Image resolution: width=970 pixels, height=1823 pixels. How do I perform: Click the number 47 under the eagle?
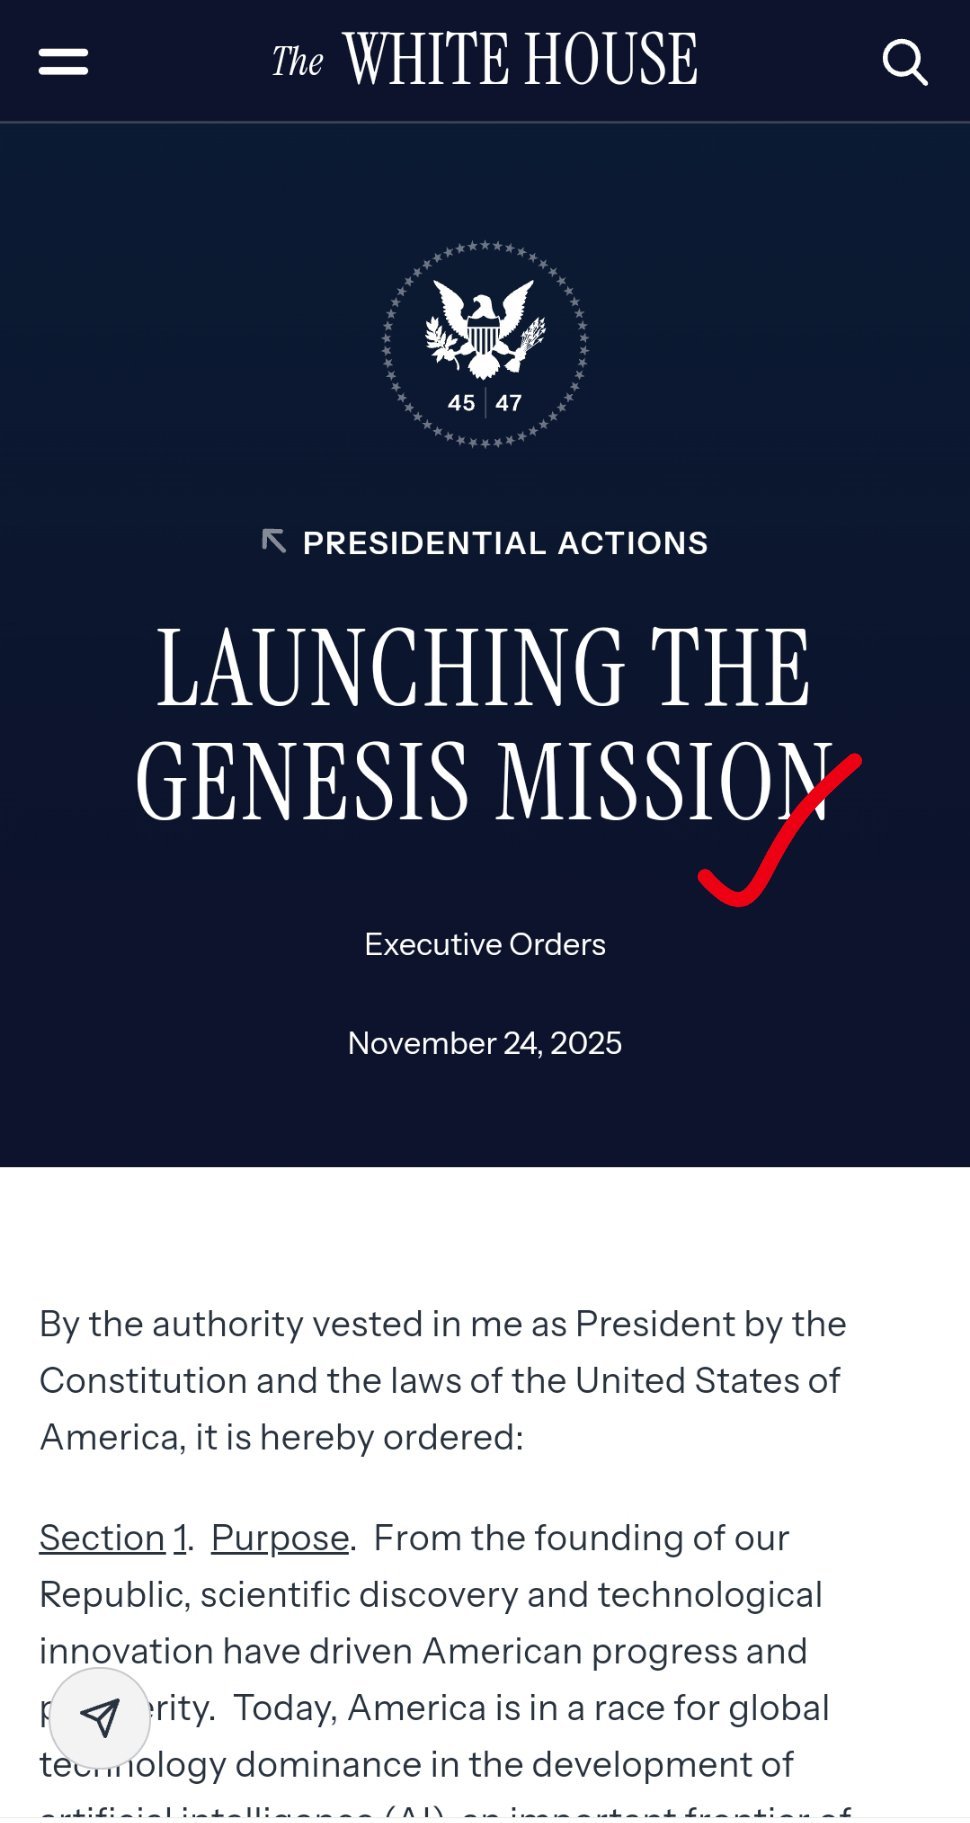pos(509,403)
